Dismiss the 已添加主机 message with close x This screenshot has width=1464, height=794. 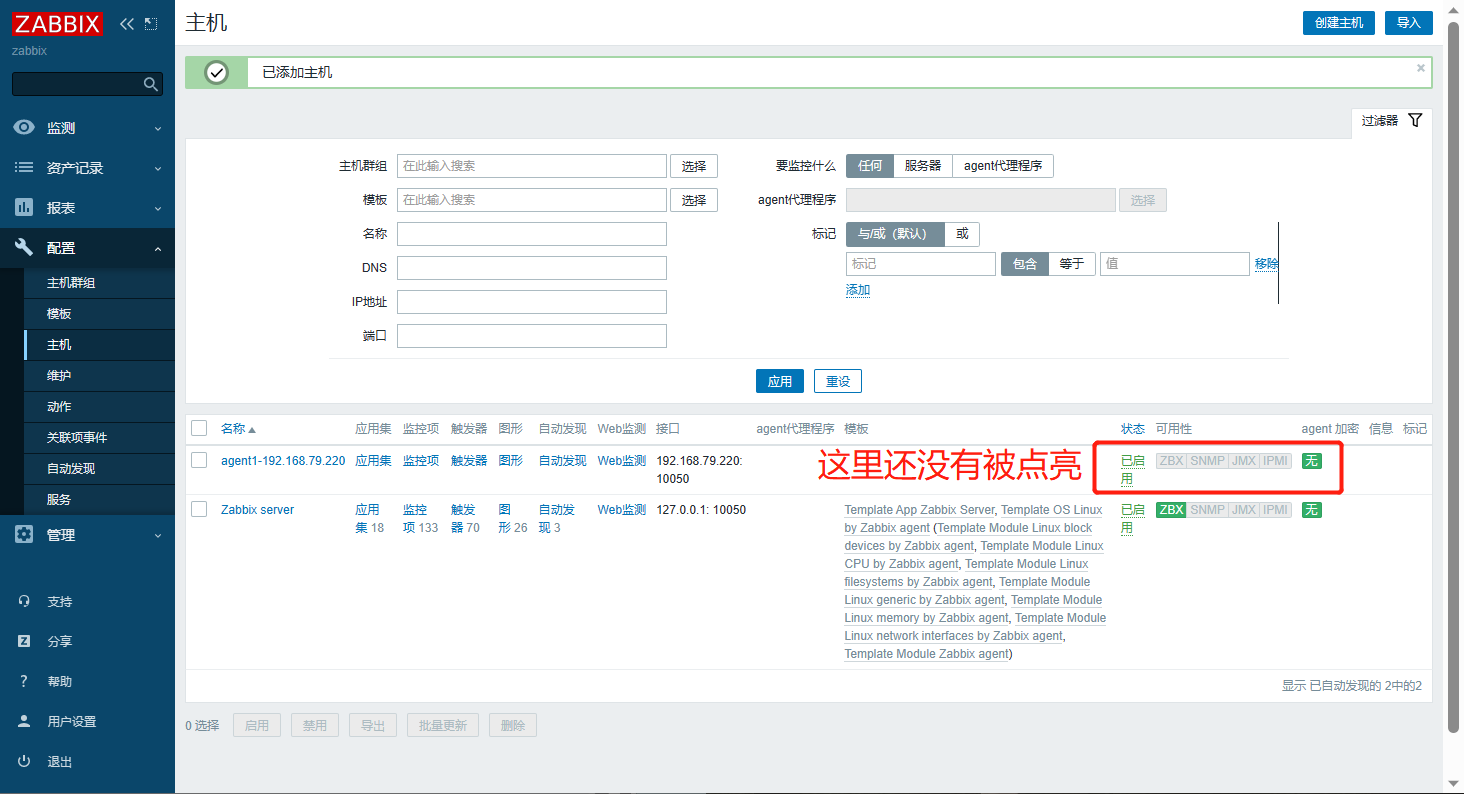tap(1421, 68)
